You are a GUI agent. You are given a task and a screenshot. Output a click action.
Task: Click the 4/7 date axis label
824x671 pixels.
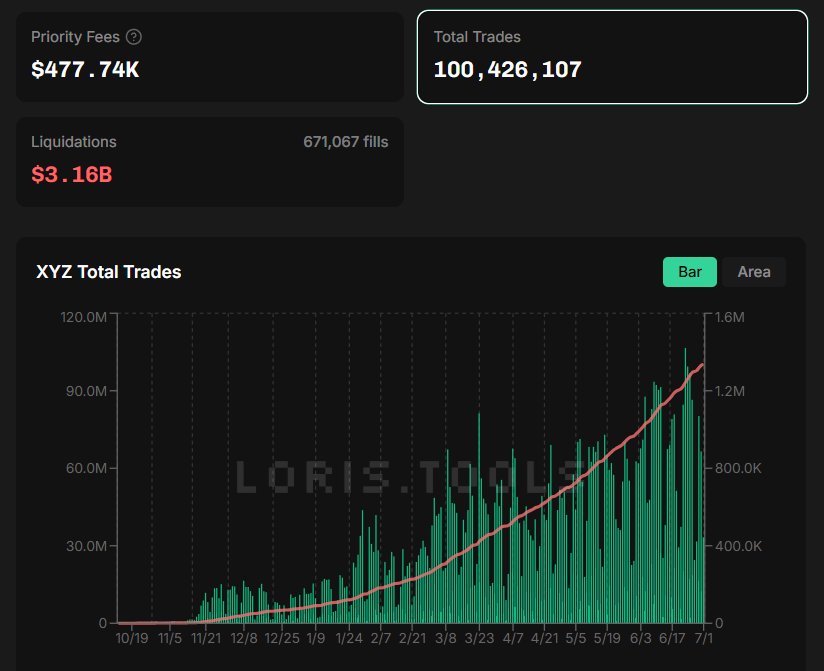513,638
